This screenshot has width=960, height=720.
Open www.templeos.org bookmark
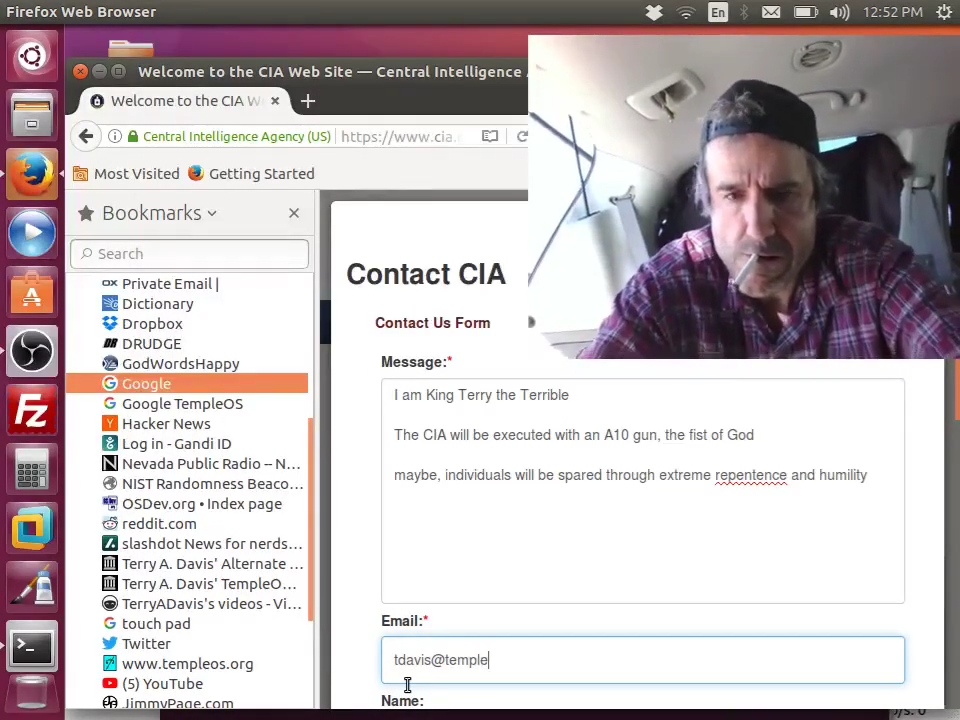tap(187, 664)
